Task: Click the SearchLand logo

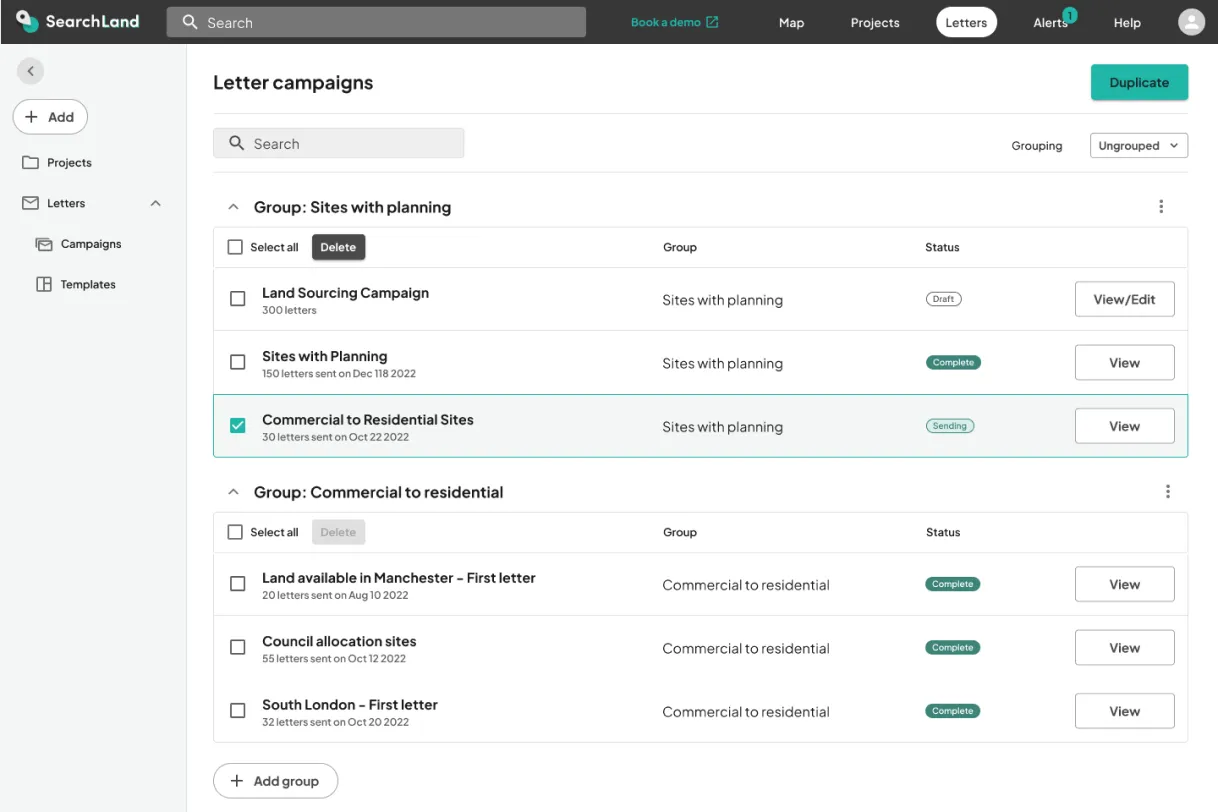Action: click(78, 21)
